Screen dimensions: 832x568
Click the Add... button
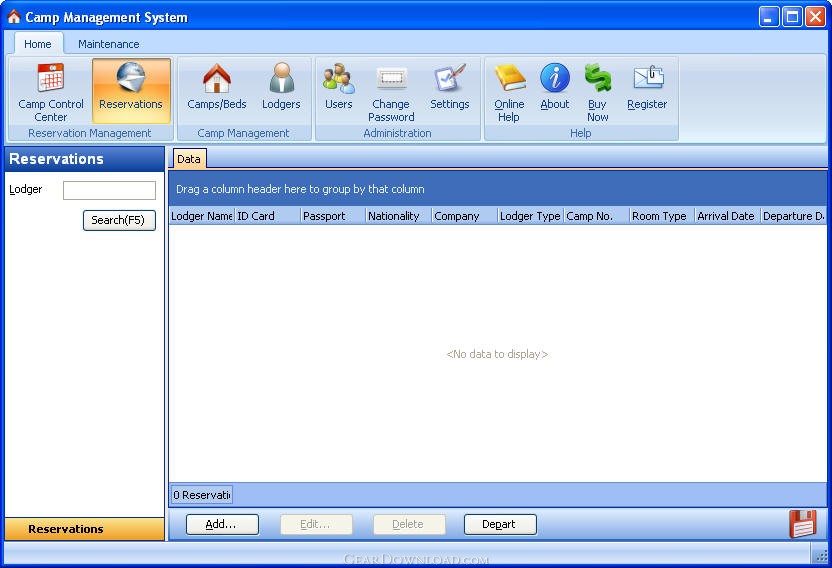(x=222, y=524)
